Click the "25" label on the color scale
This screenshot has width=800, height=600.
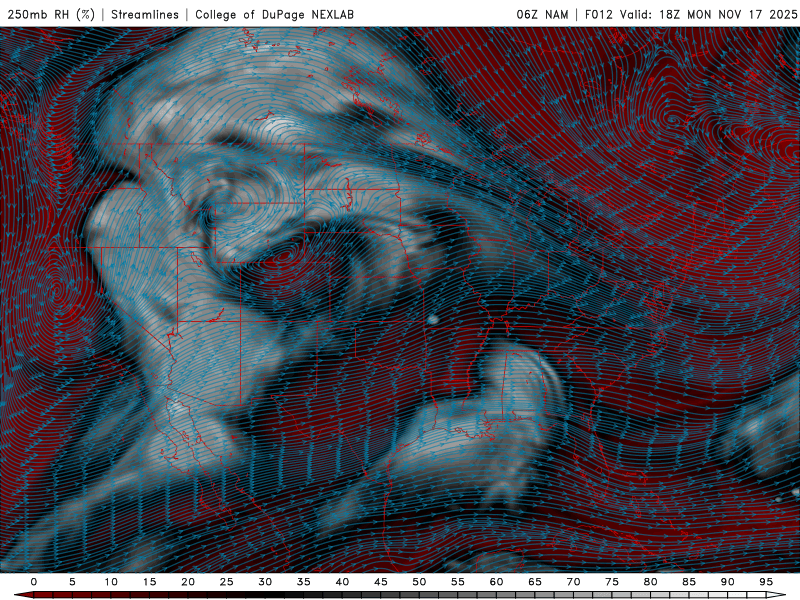coord(227,582)
